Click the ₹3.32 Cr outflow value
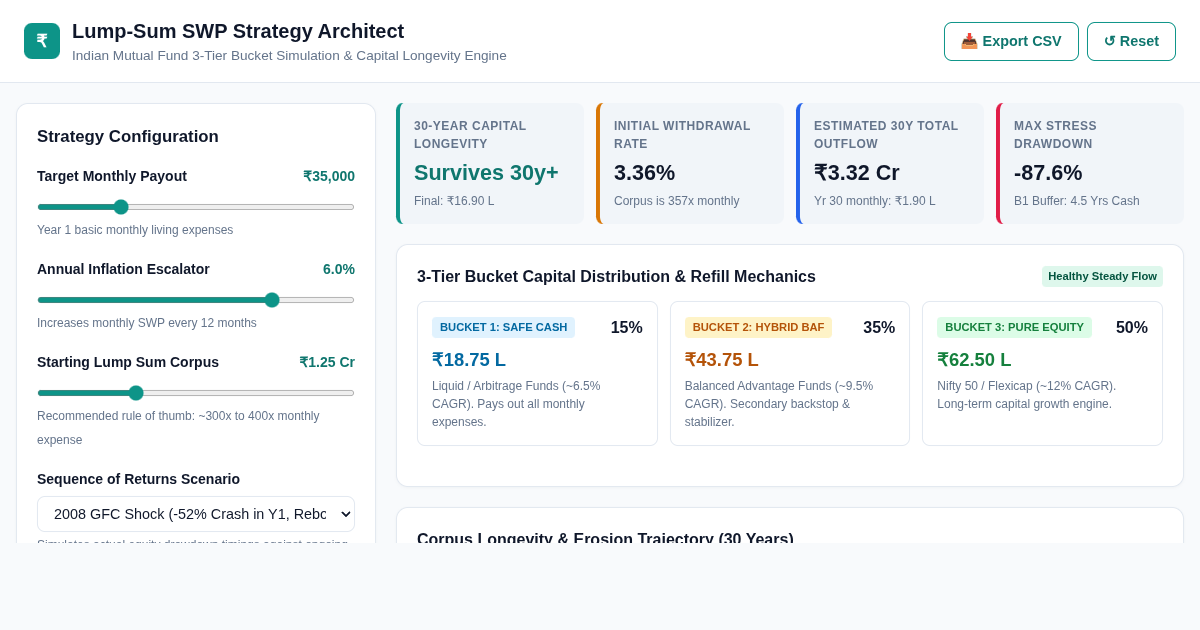Screen dimensions: 1200x630 857,173
